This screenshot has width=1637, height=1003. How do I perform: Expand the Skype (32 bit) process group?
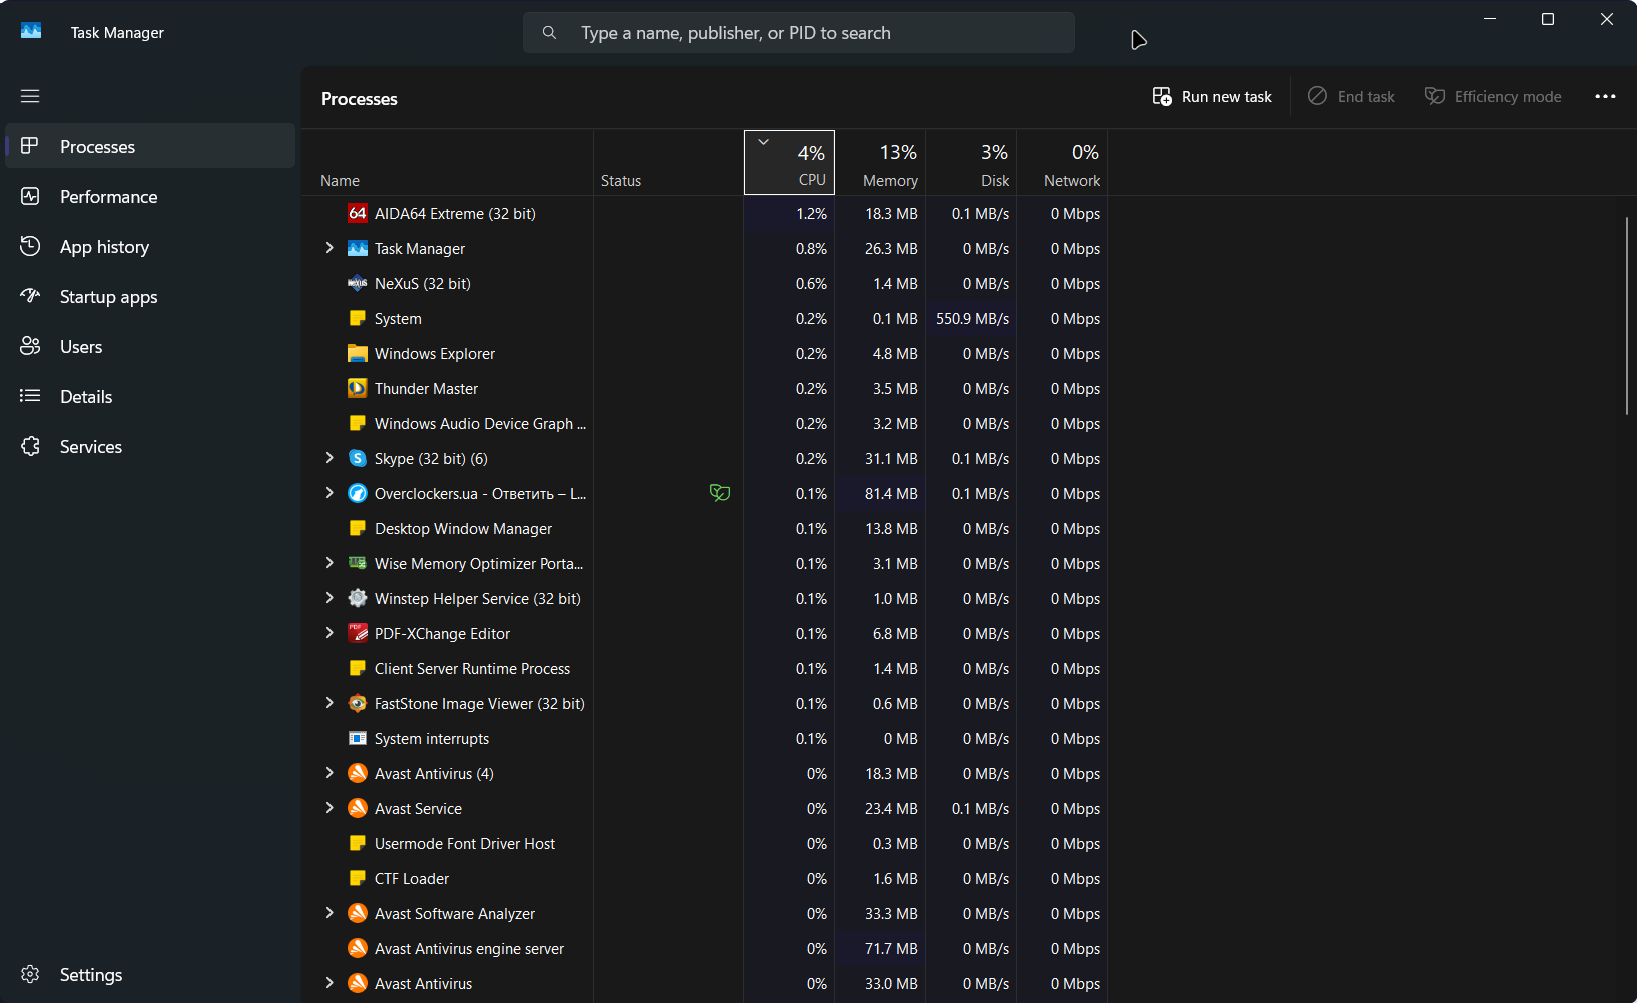[329, 458]
